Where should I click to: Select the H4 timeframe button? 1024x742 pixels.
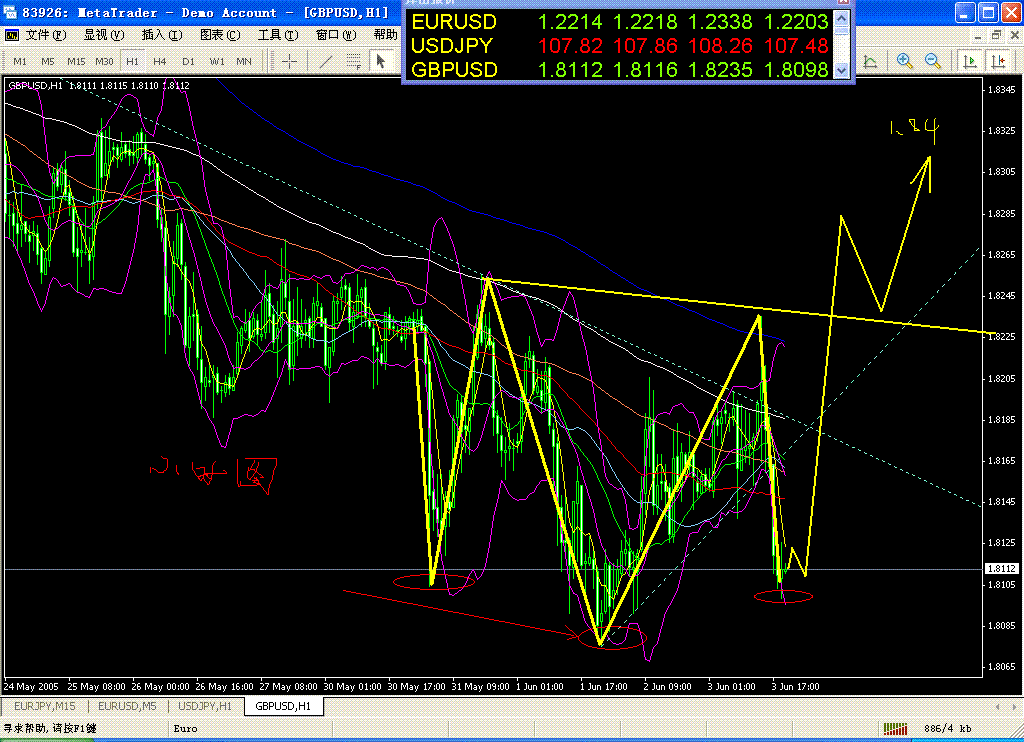coord(160,61)
